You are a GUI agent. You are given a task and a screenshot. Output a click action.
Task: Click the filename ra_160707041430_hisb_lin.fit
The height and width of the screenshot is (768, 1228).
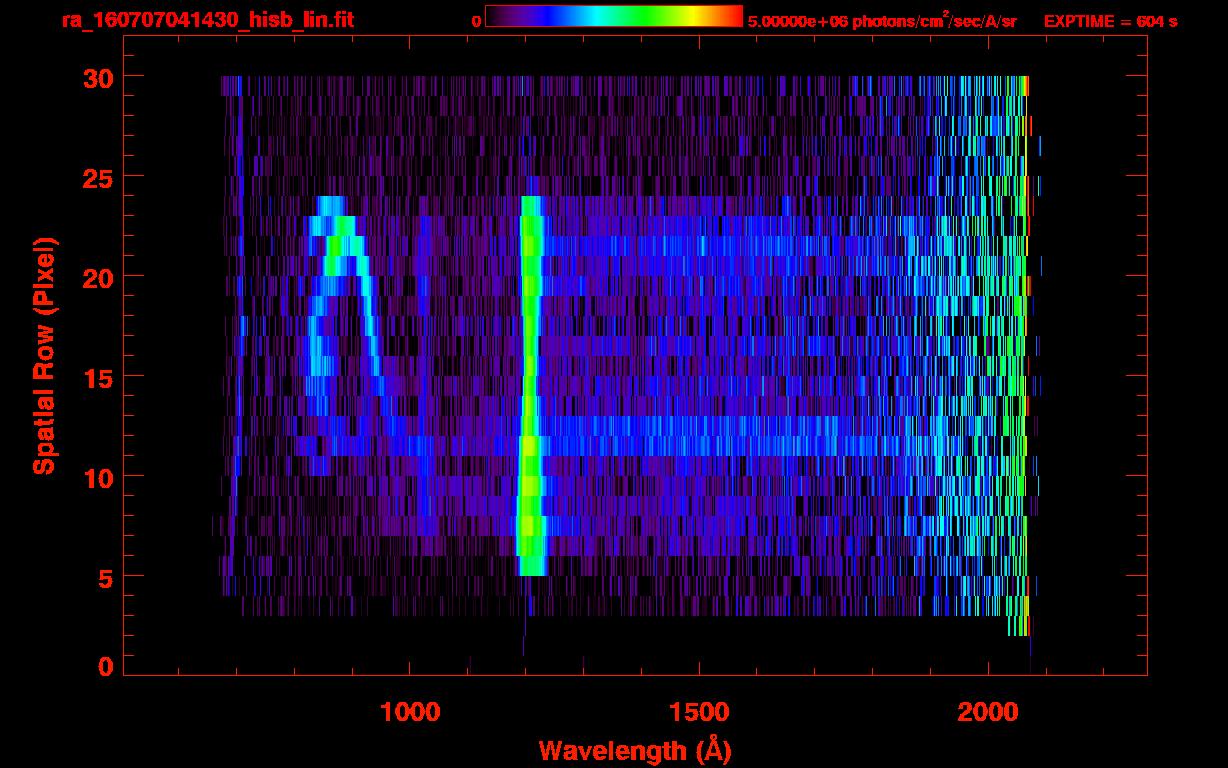pos(207,20)
